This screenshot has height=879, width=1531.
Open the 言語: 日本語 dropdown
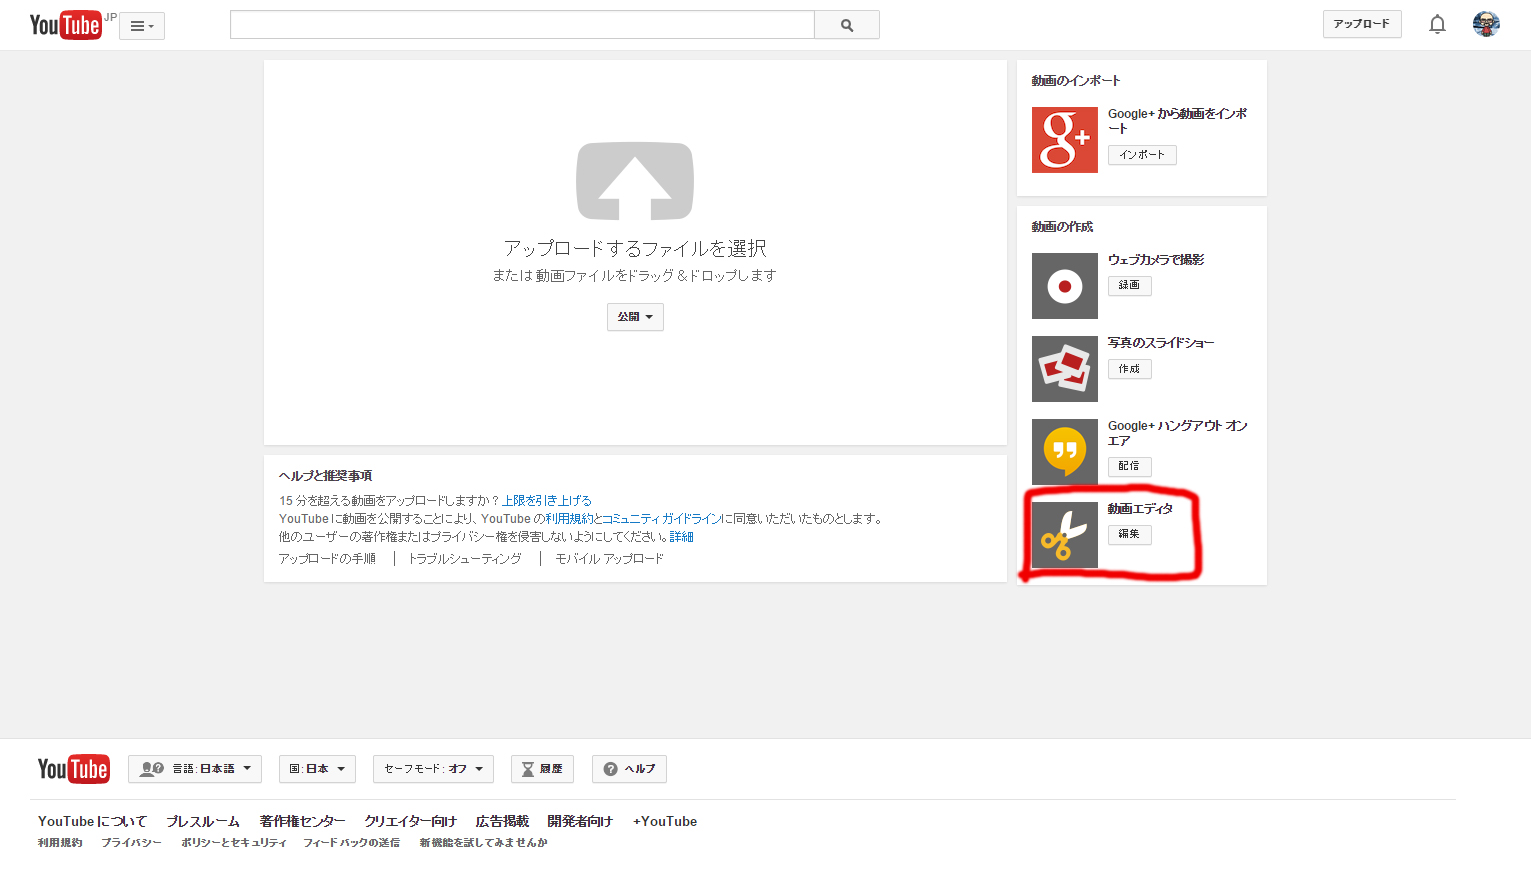tap(195, 769)
